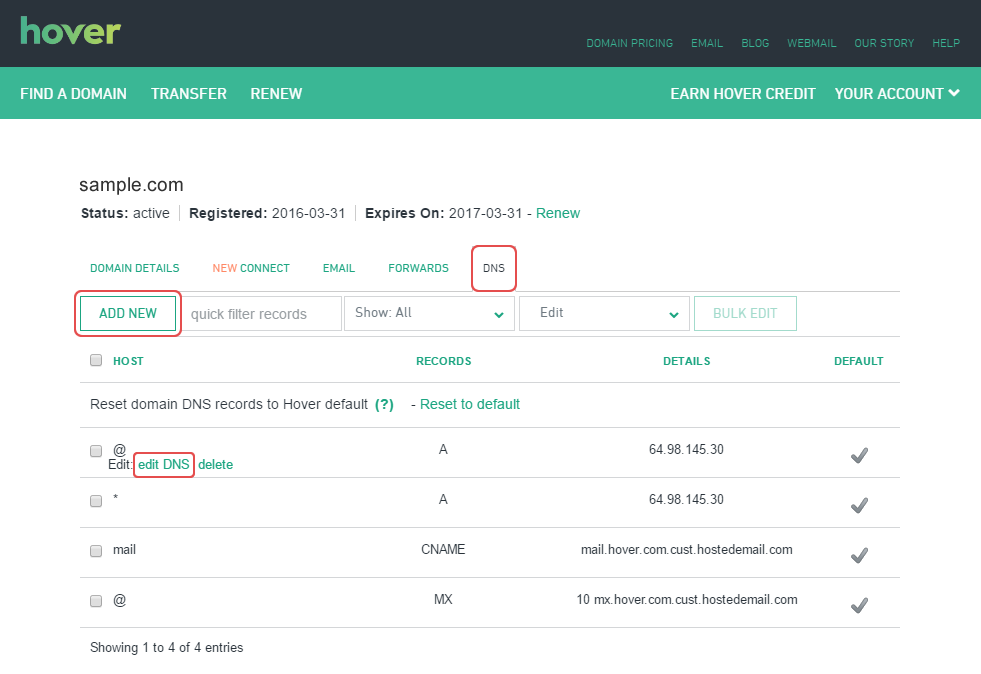
Task: Click the question mark help icon
Action: point(384,405)
